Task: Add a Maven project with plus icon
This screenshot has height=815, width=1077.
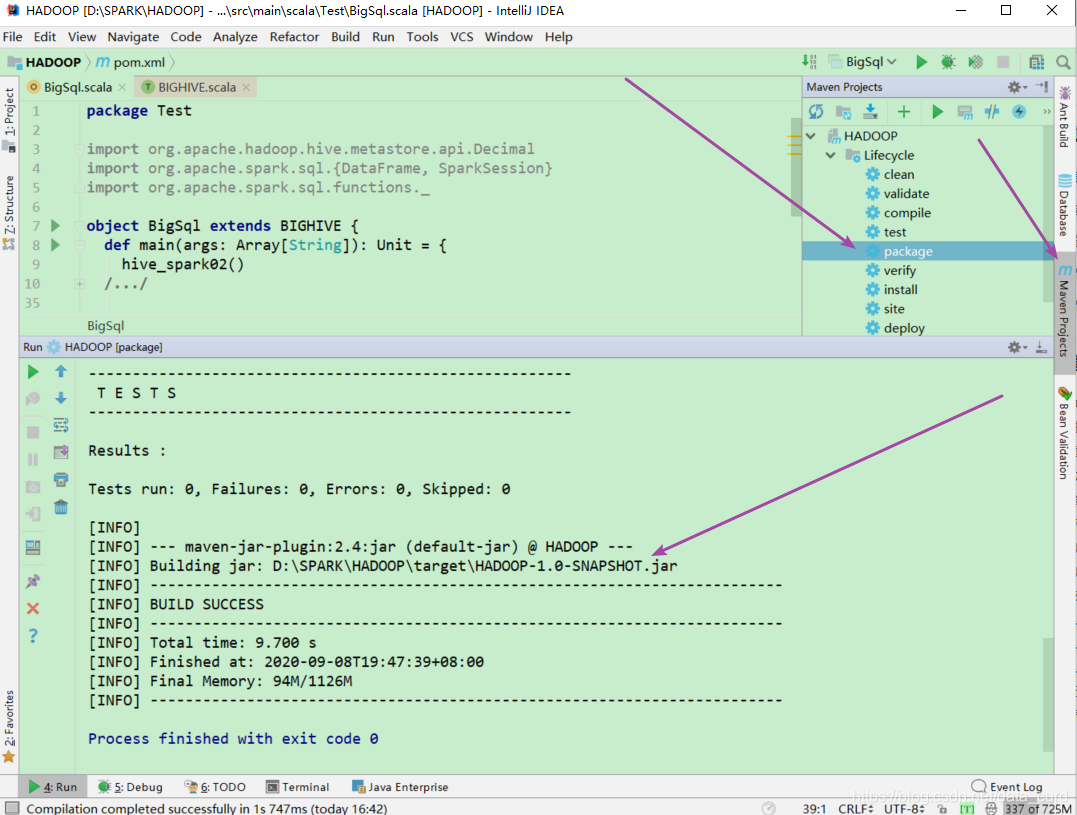Action: [x=904, y=111]
